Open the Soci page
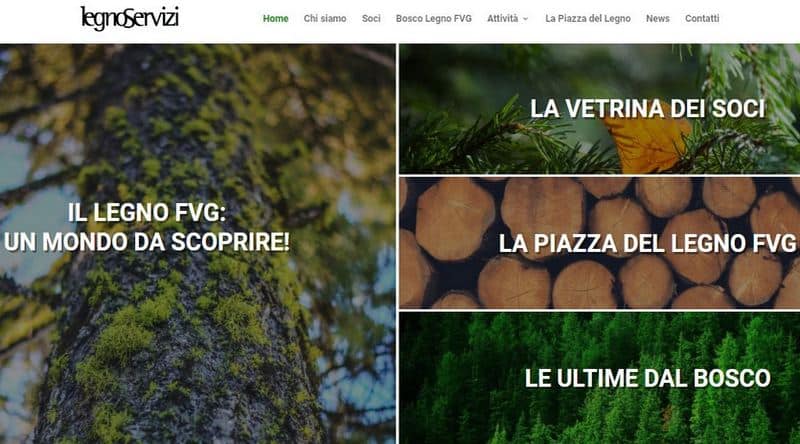The width and height of the screenshot is (800, 444). coord(371,18)
